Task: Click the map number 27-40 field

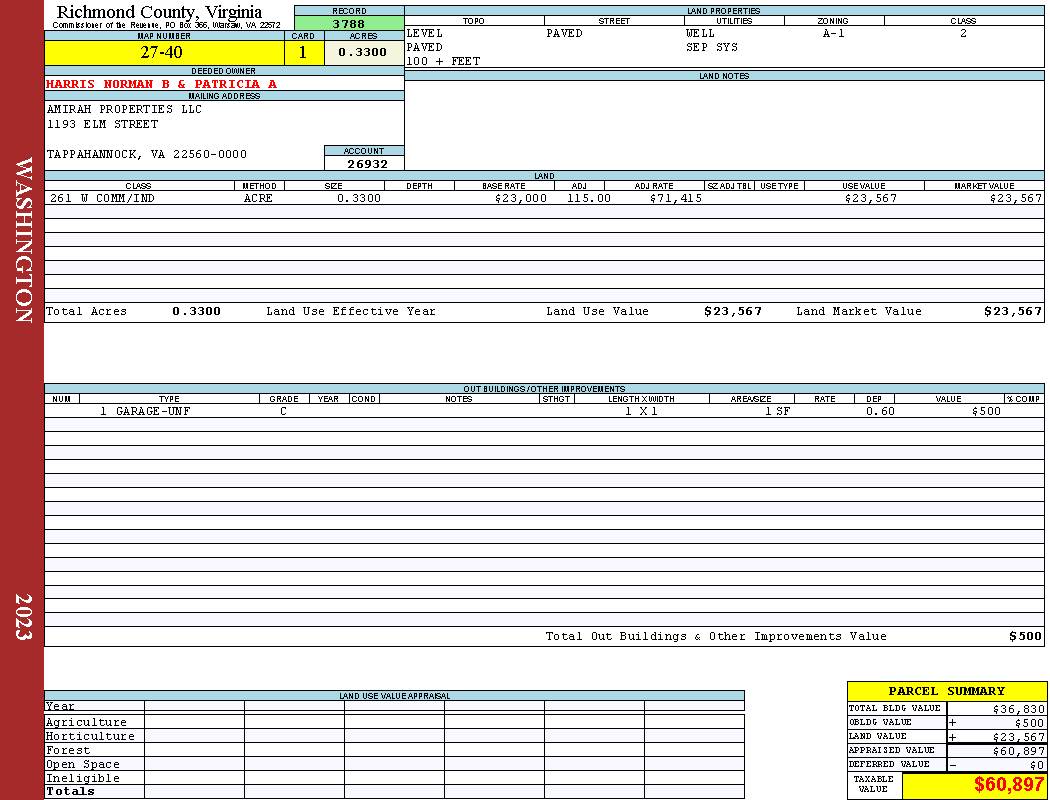Action: click(164, 52)
